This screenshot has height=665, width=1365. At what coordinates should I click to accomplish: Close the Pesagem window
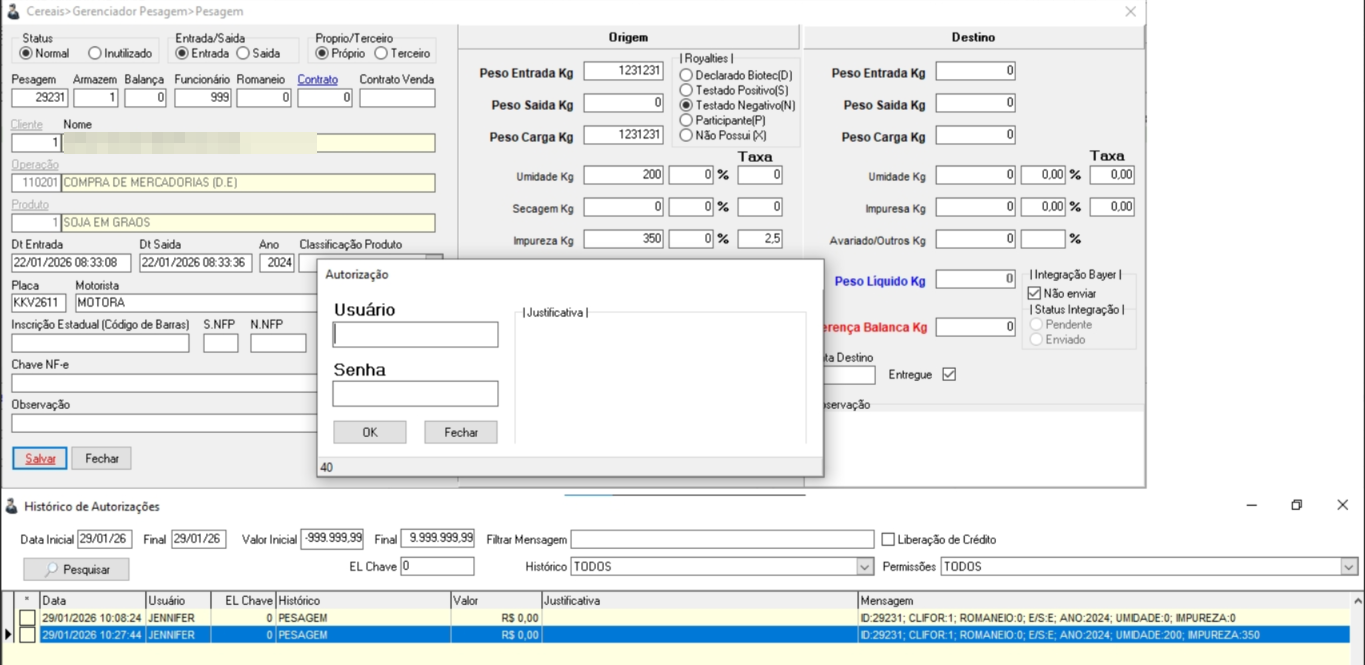1130,11
